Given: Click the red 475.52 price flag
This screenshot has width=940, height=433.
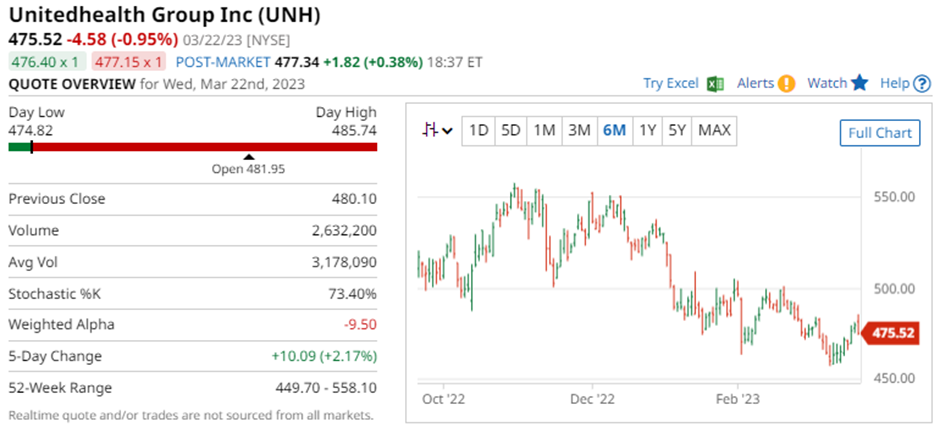Looking at the screenshot, I should tap(890, 334).
